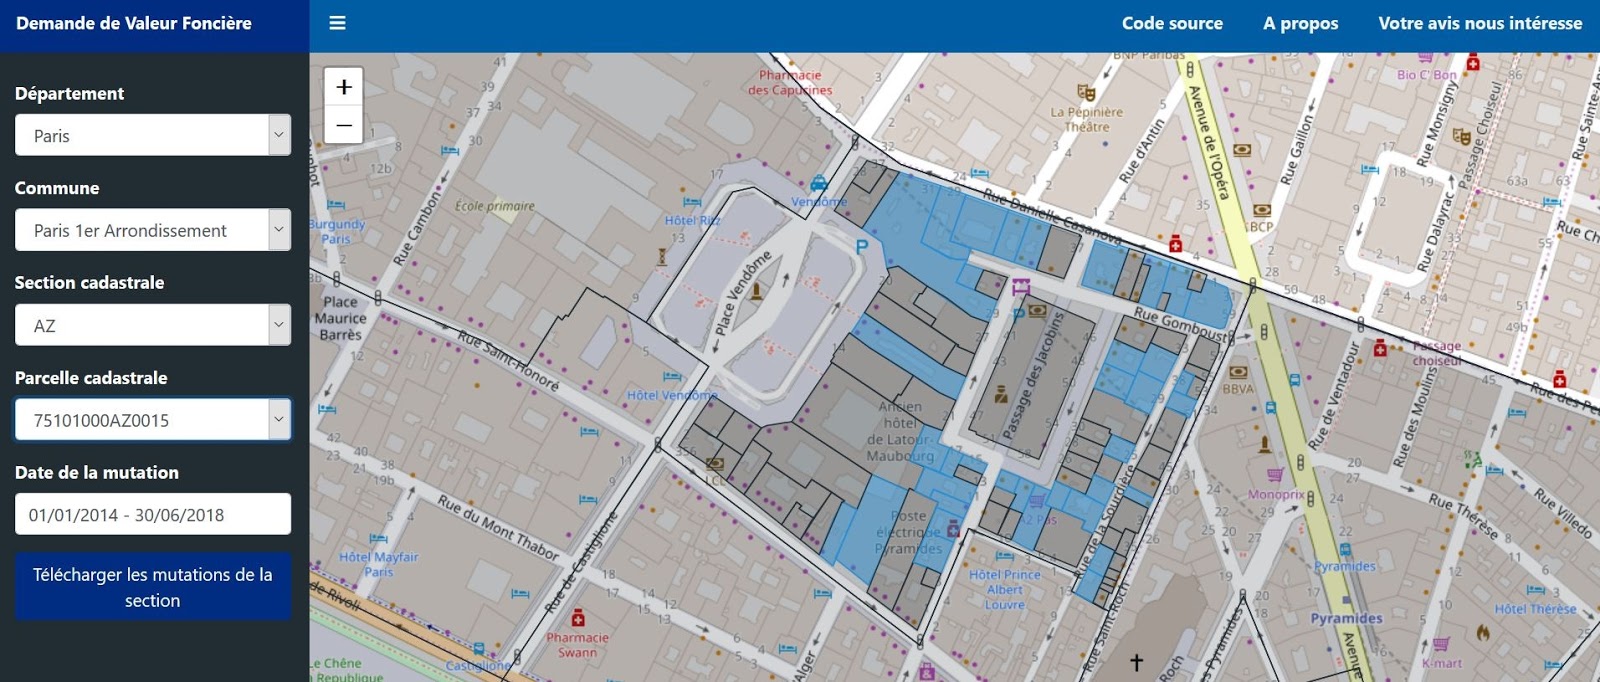Click Demande de Valeur Foncière title
The width and height of the screenshot is (1600, 682).
point(134,23)
